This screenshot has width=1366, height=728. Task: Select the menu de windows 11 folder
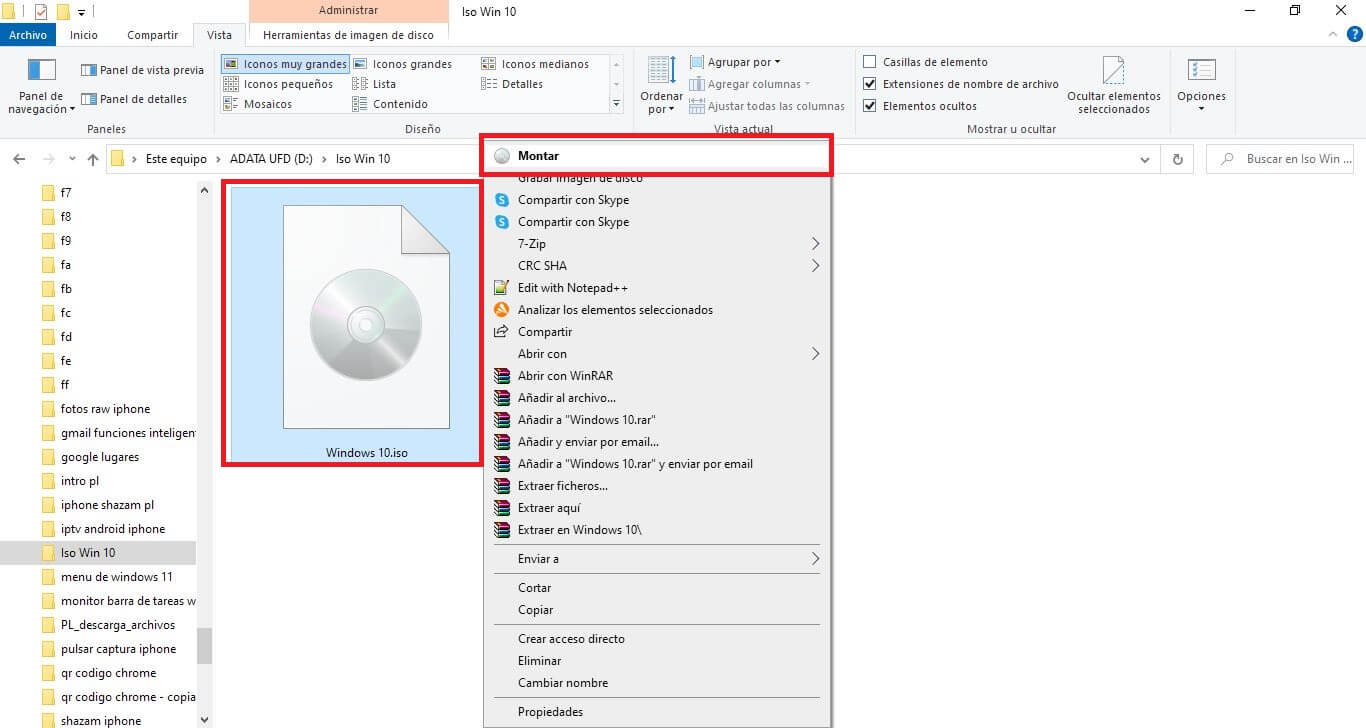pos(116,577)
